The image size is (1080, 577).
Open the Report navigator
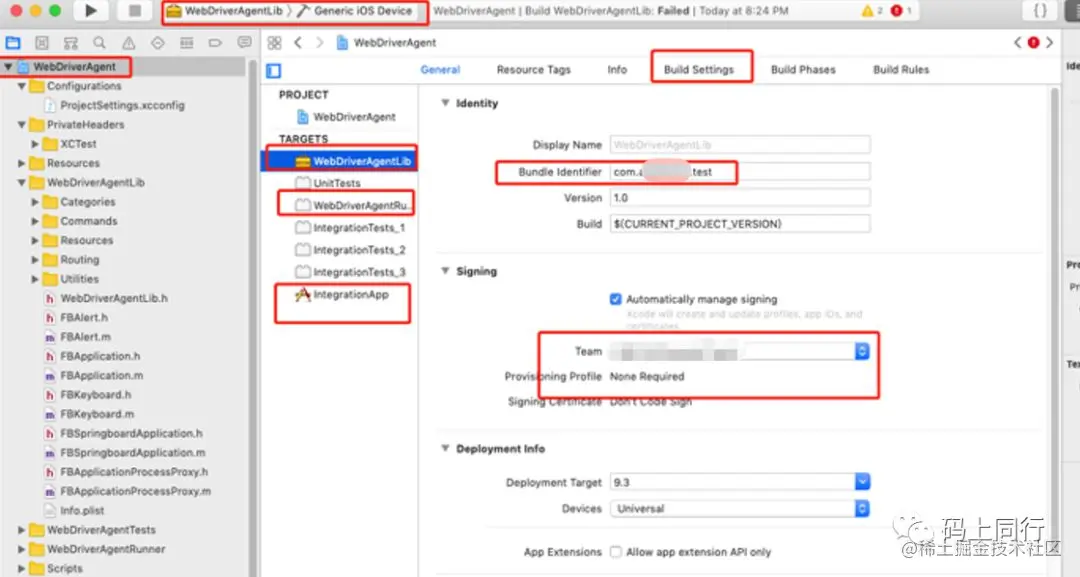click(x=245, y=43)
